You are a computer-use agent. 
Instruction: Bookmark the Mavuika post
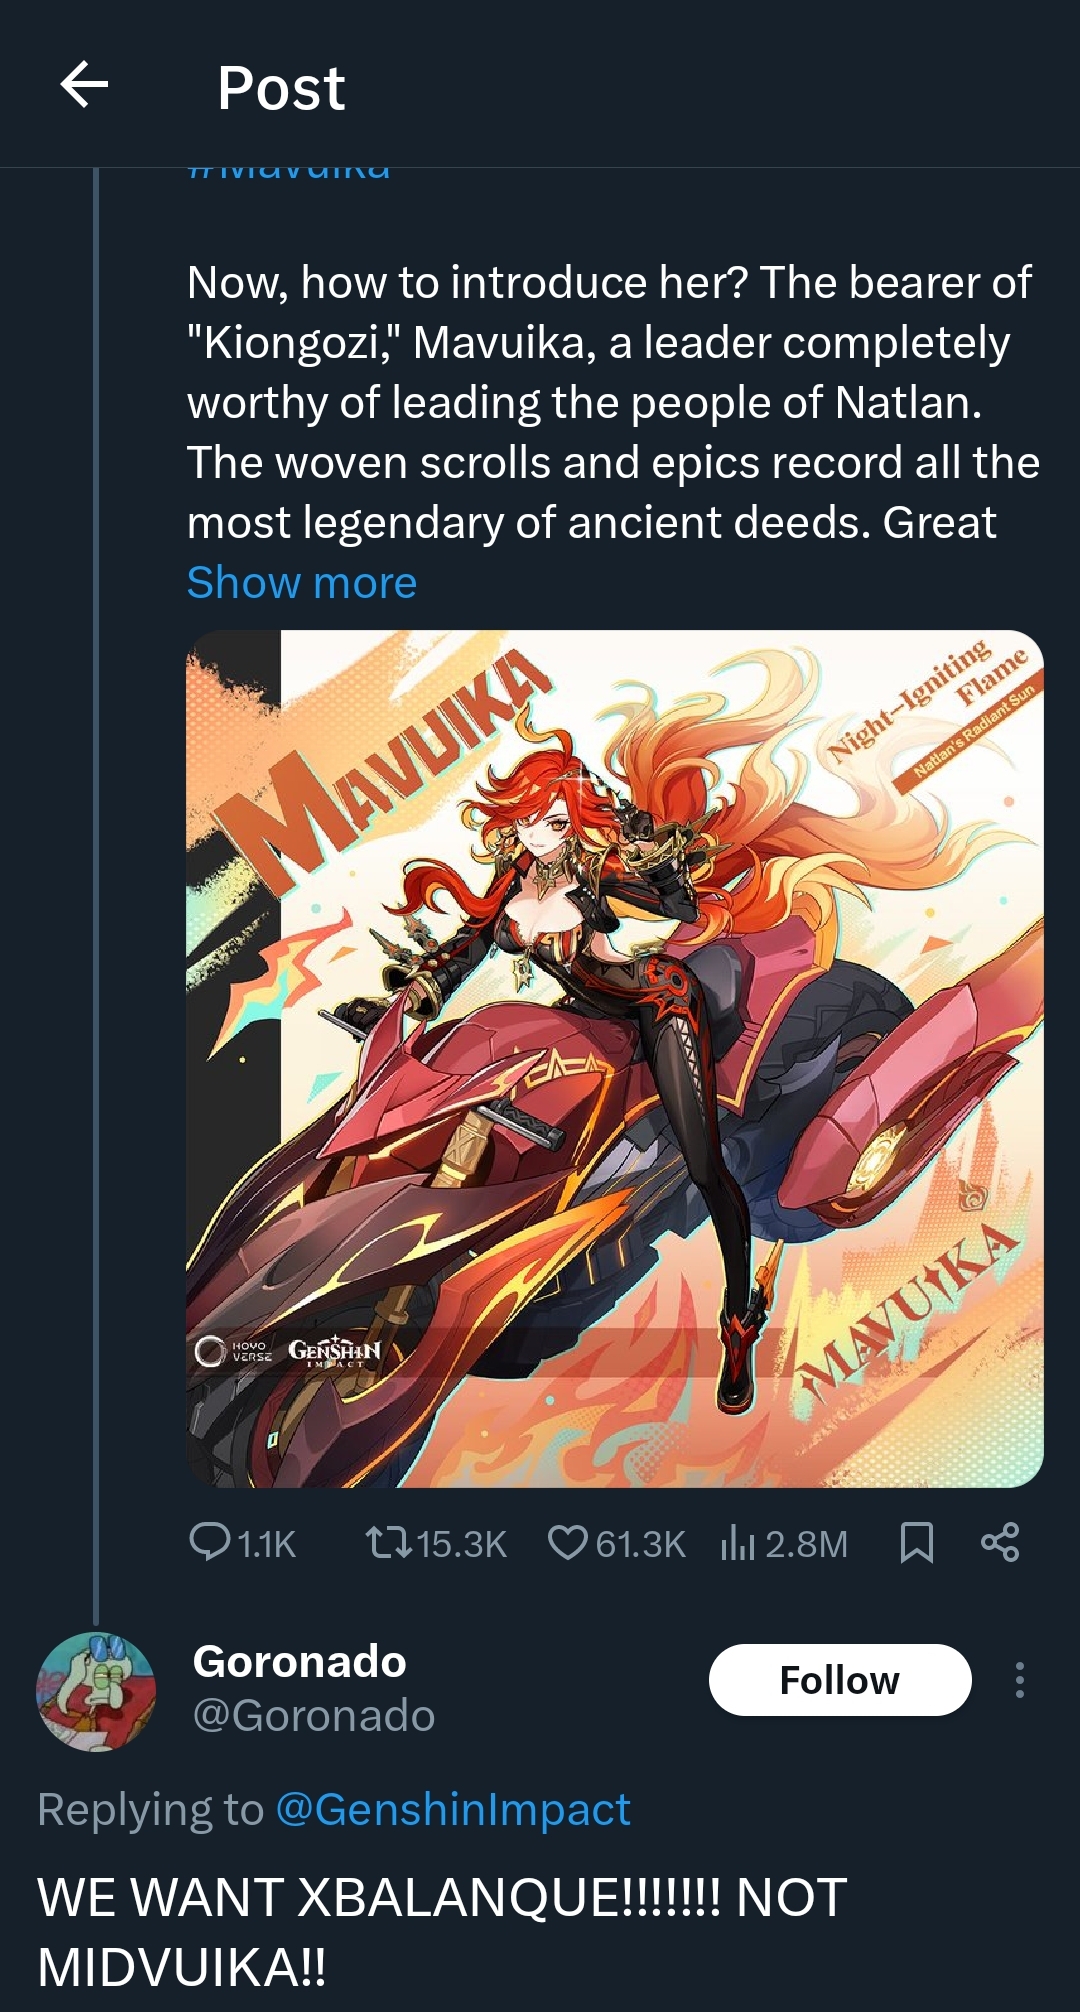916,1542
